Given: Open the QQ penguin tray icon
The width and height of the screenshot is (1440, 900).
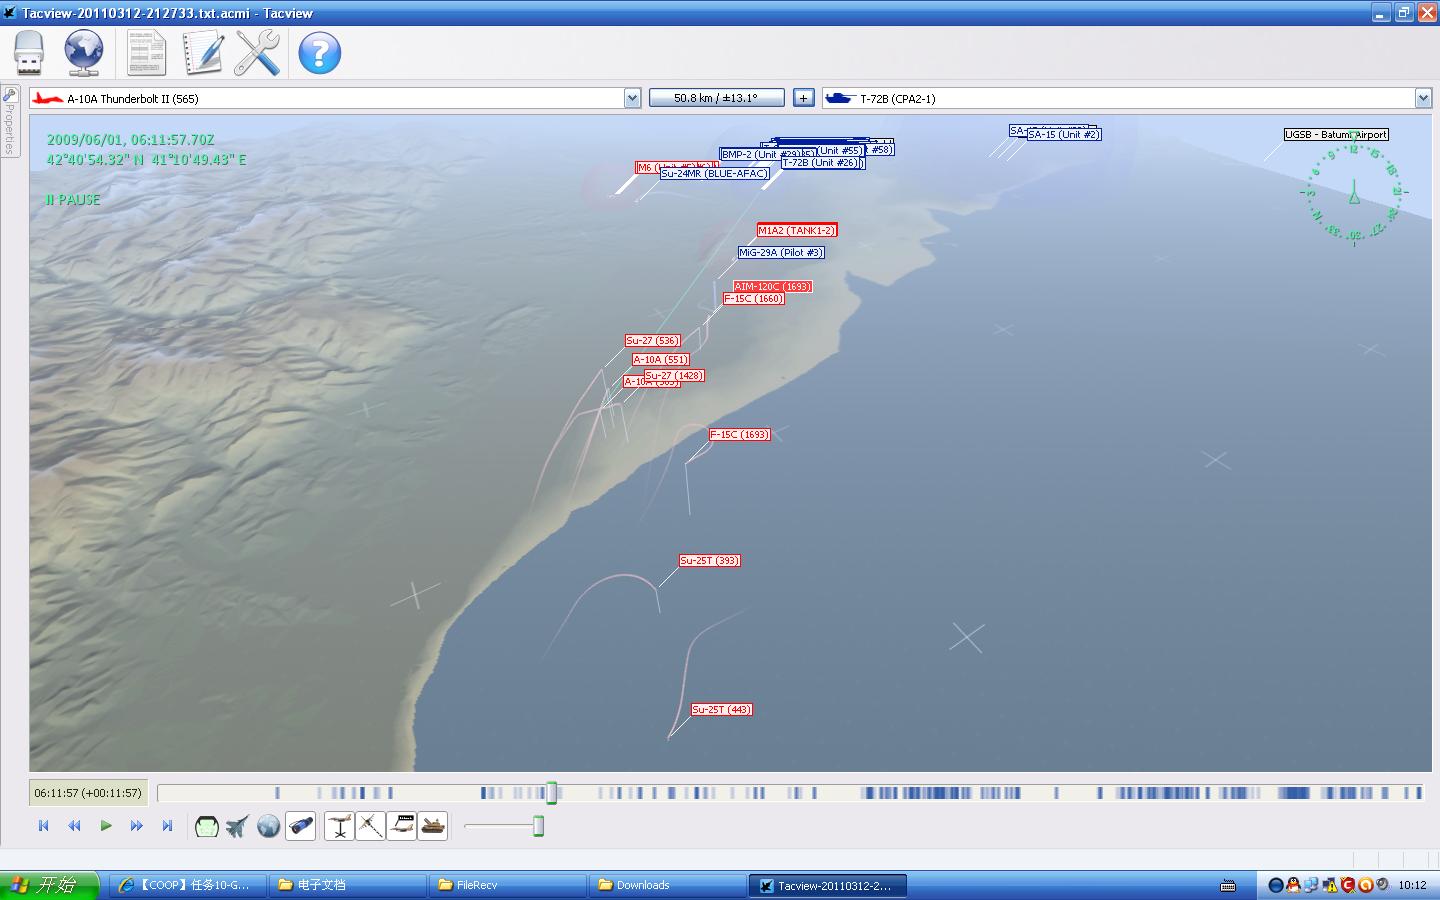Looking at the screenshot, I should [1293, 885].
